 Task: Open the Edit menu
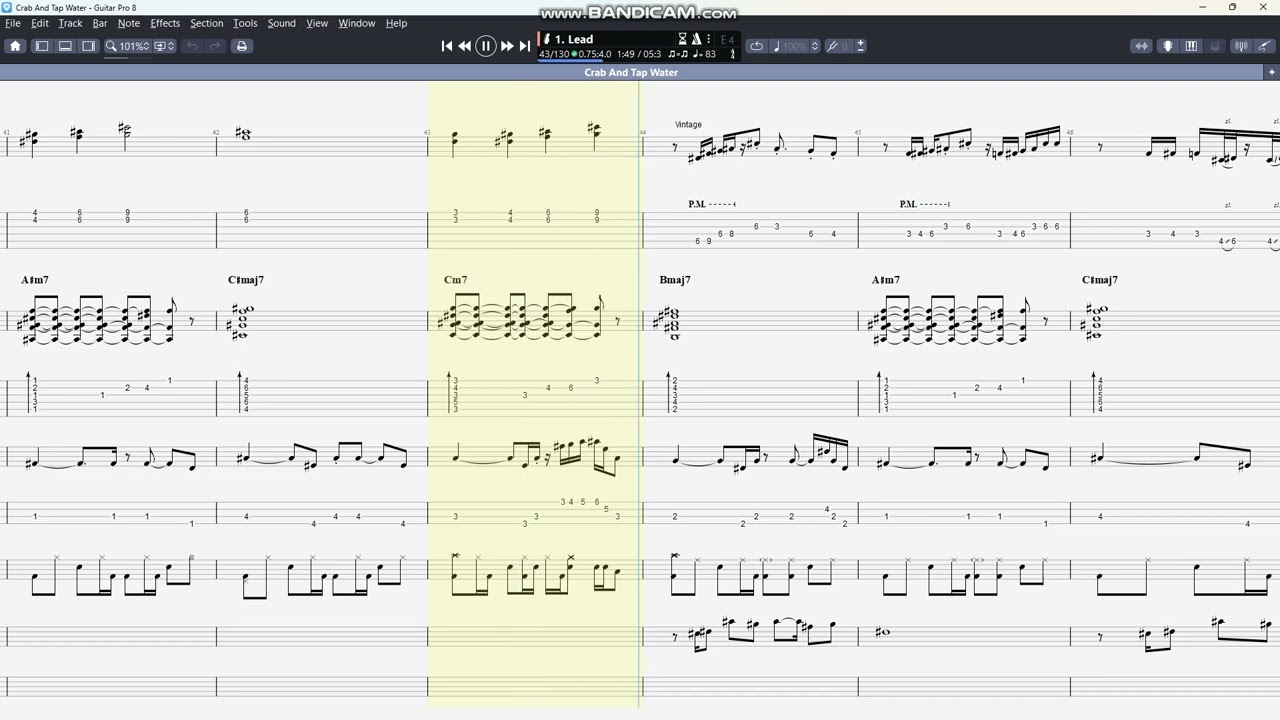(x=40, y=23)
